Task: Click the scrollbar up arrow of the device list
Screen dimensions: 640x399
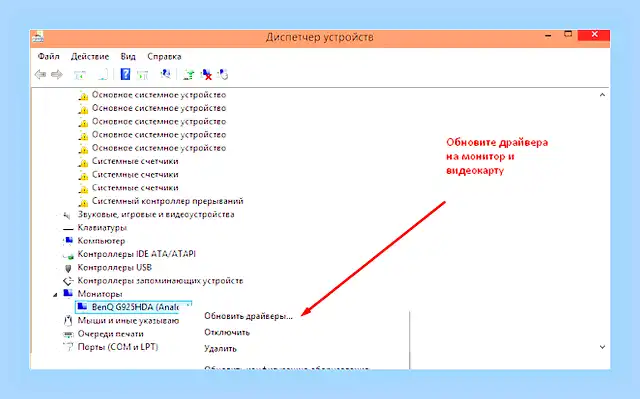Action: click(x=602, y=95)
